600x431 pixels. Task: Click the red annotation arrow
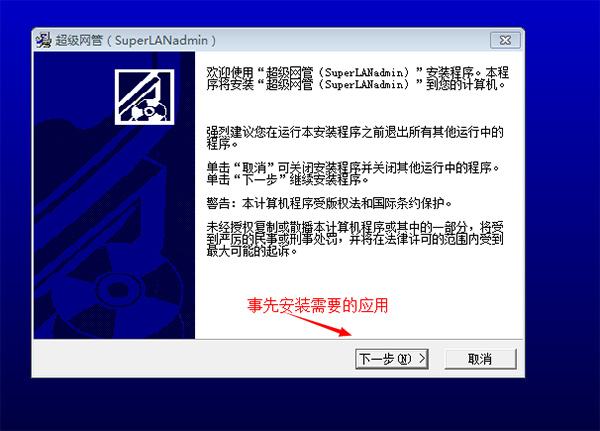coord(318,325)
